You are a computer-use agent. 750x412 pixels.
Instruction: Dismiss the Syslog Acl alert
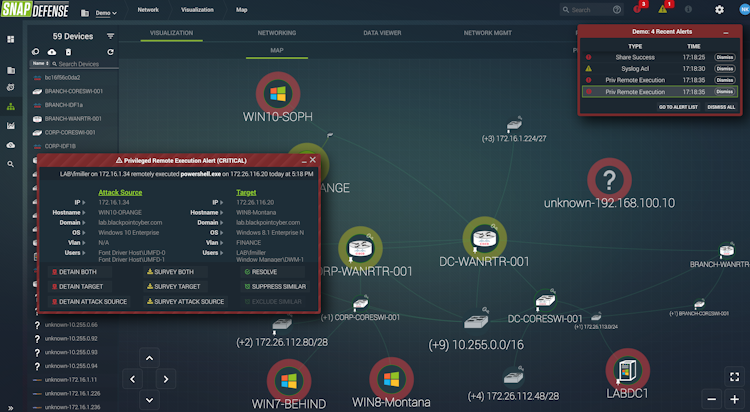[725, 69]
